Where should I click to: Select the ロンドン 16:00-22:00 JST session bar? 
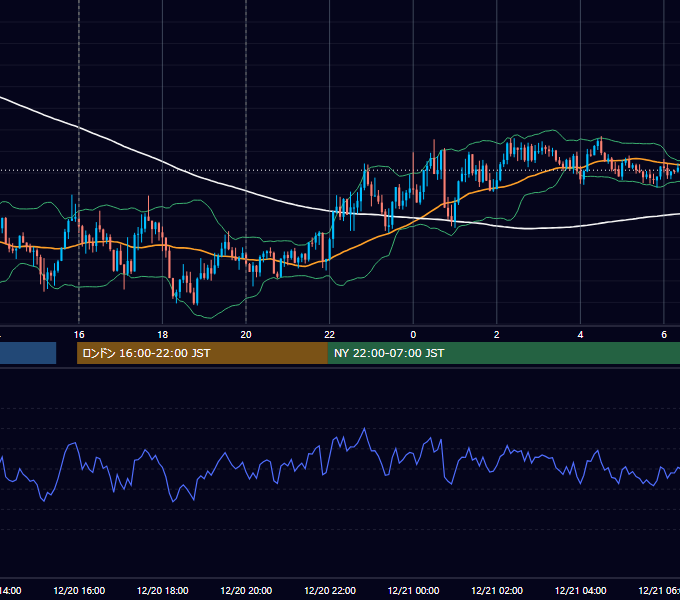202,353
